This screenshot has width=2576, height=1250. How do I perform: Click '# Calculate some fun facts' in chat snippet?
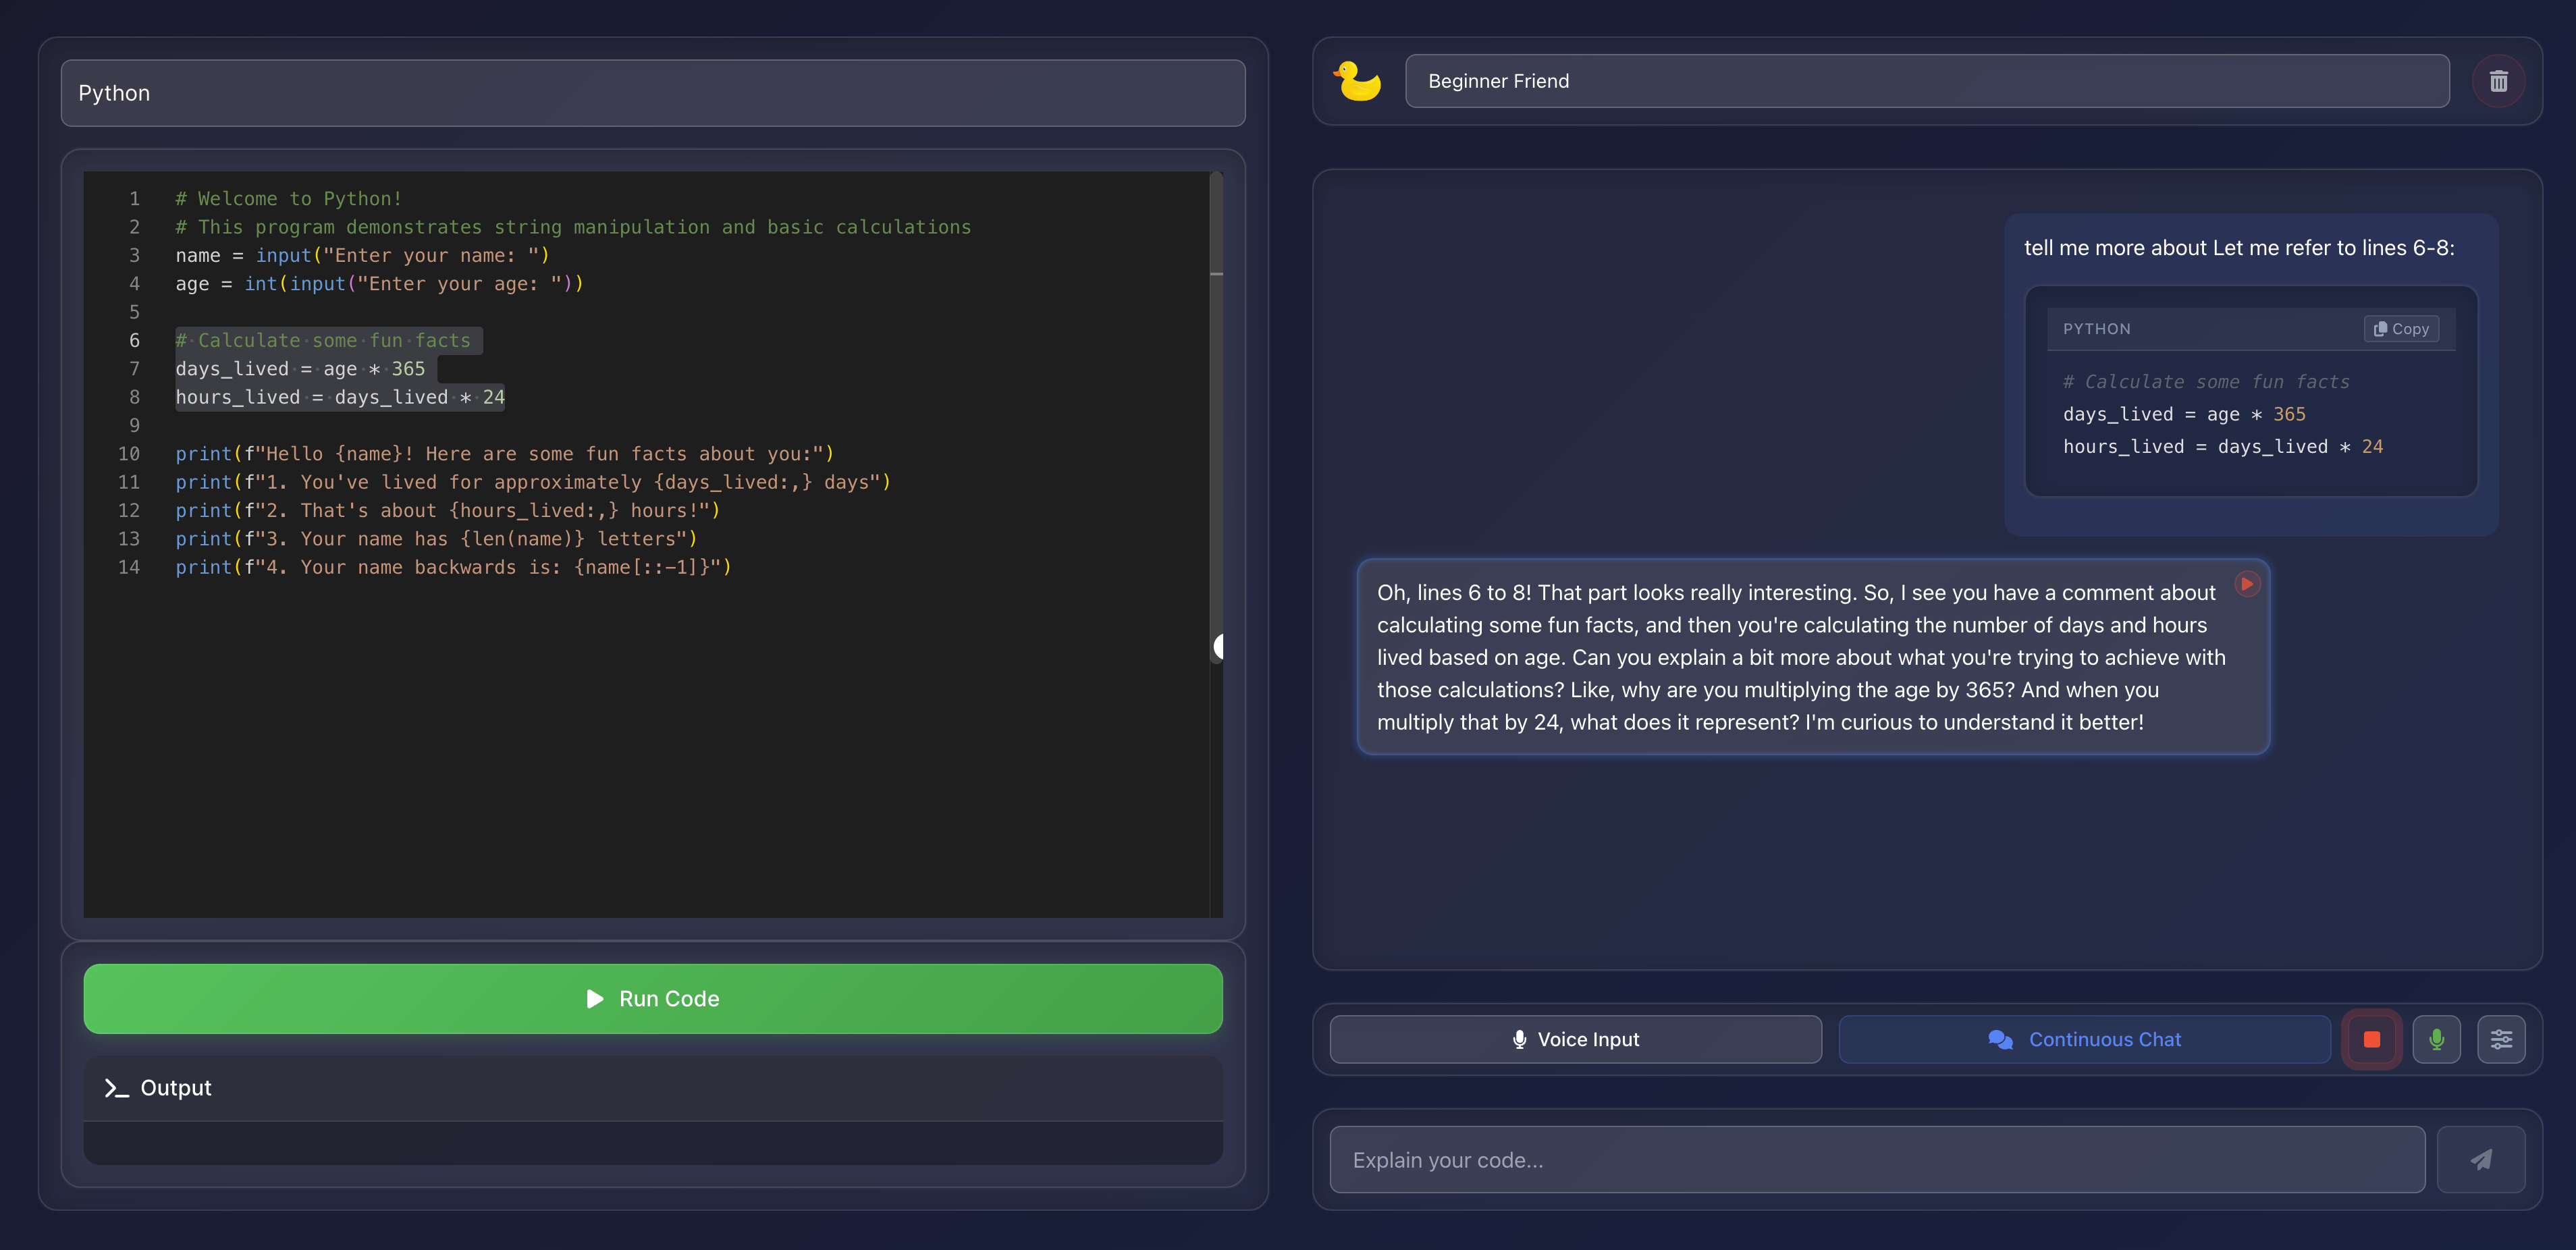point(2206,382)
